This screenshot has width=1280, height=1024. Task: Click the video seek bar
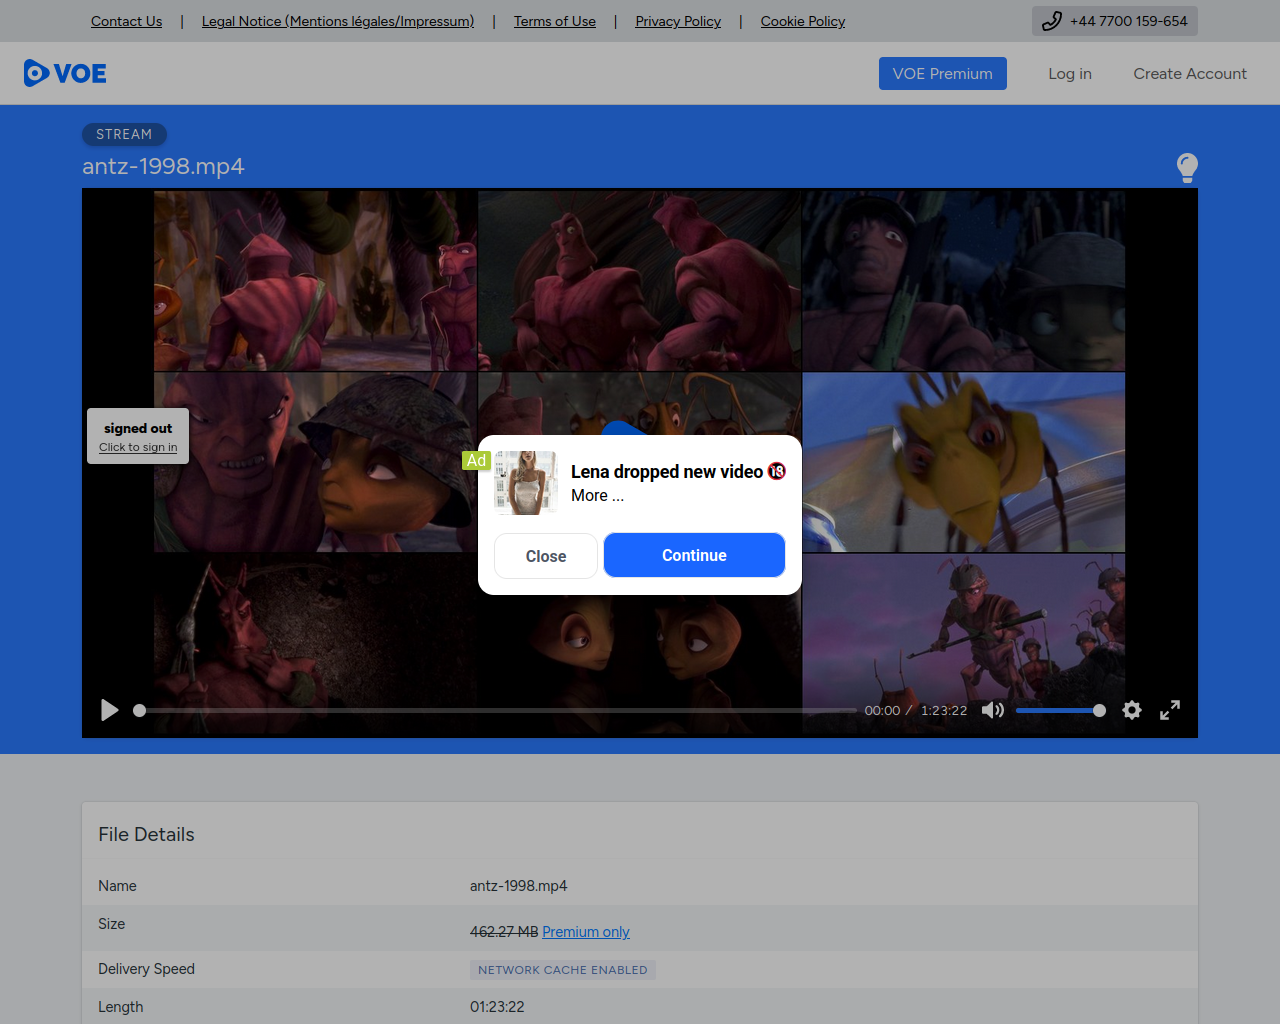(x=495, y=710)
